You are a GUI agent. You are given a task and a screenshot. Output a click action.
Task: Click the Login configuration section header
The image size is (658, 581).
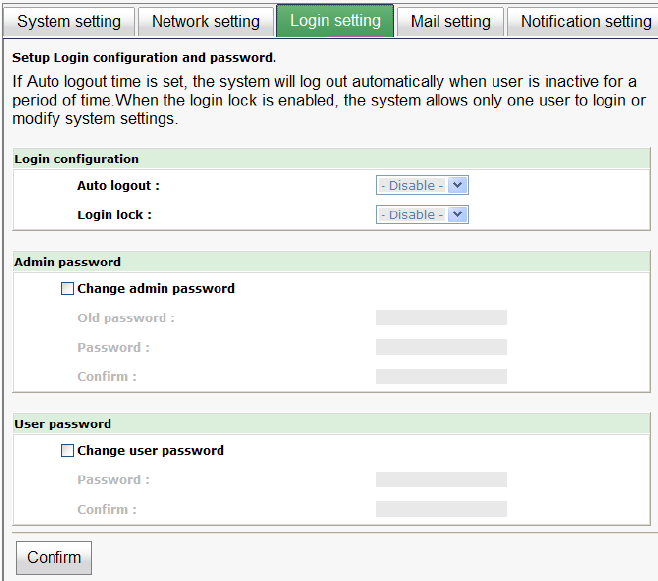[76, 159]
